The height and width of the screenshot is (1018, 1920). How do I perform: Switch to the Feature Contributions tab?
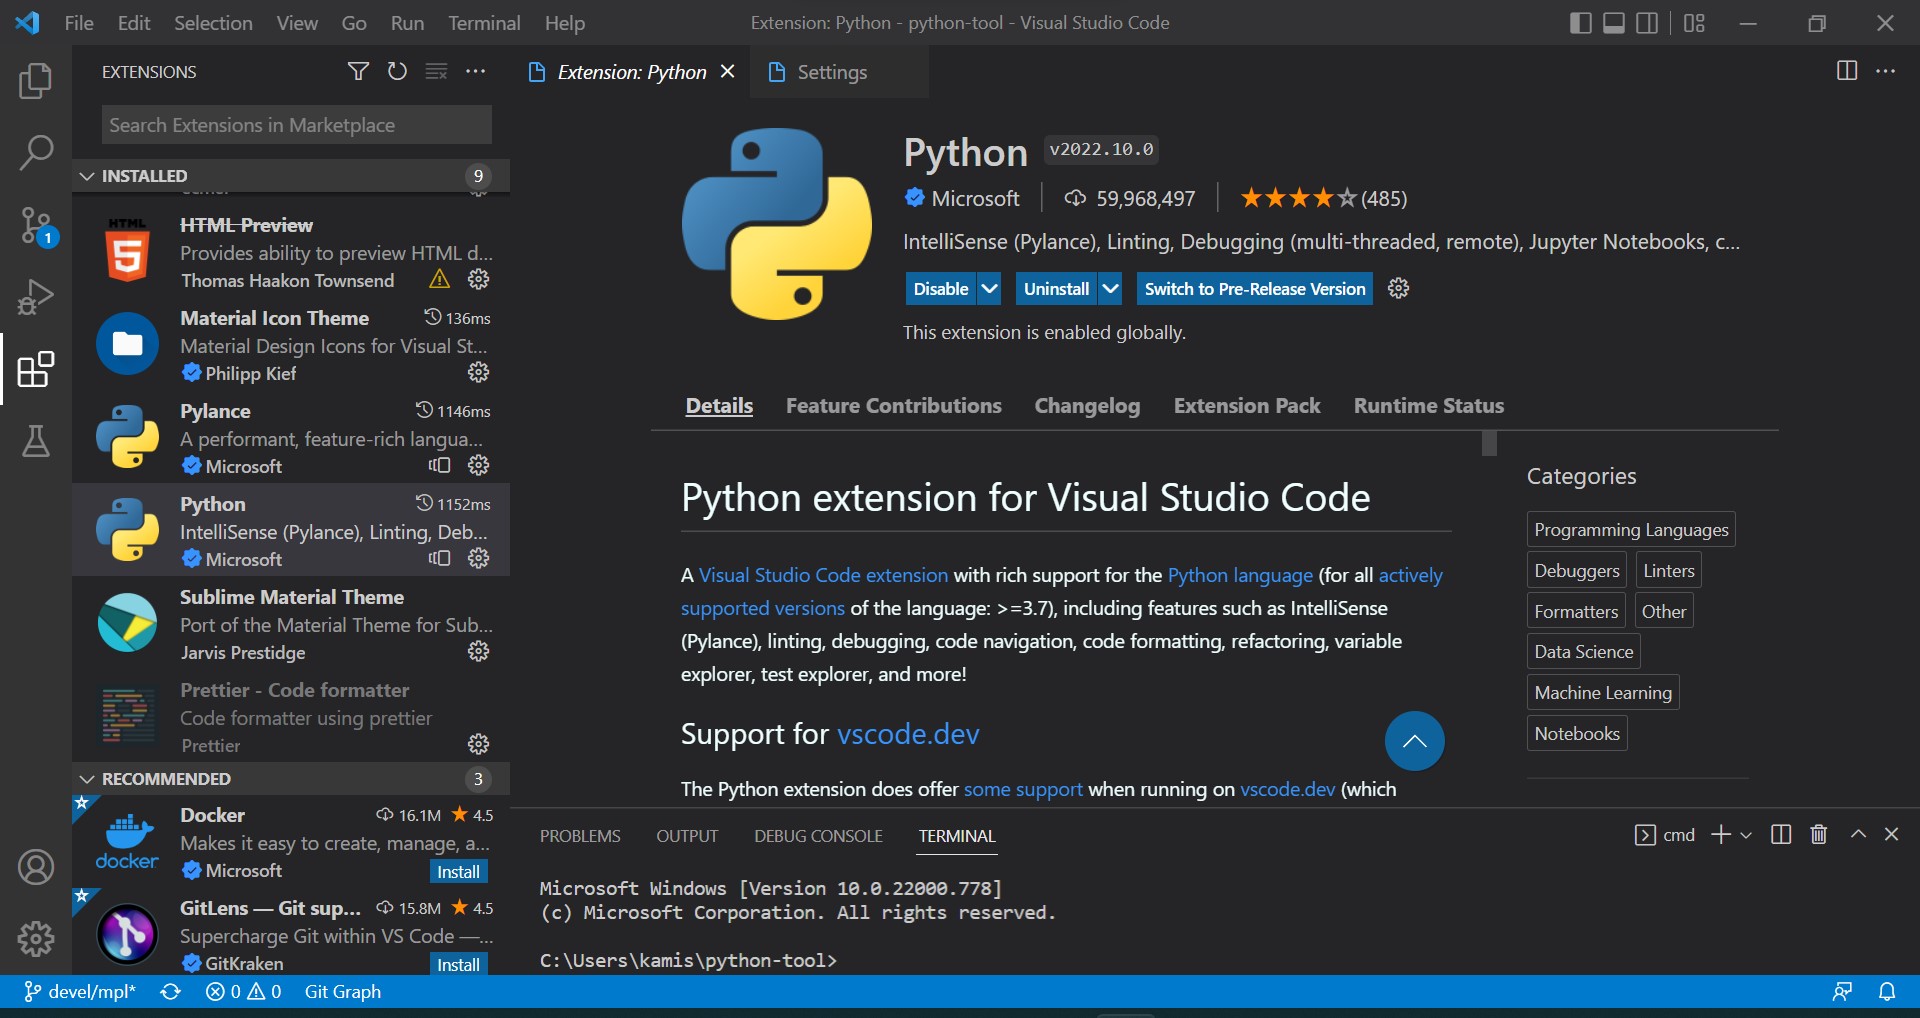[893, 406]
